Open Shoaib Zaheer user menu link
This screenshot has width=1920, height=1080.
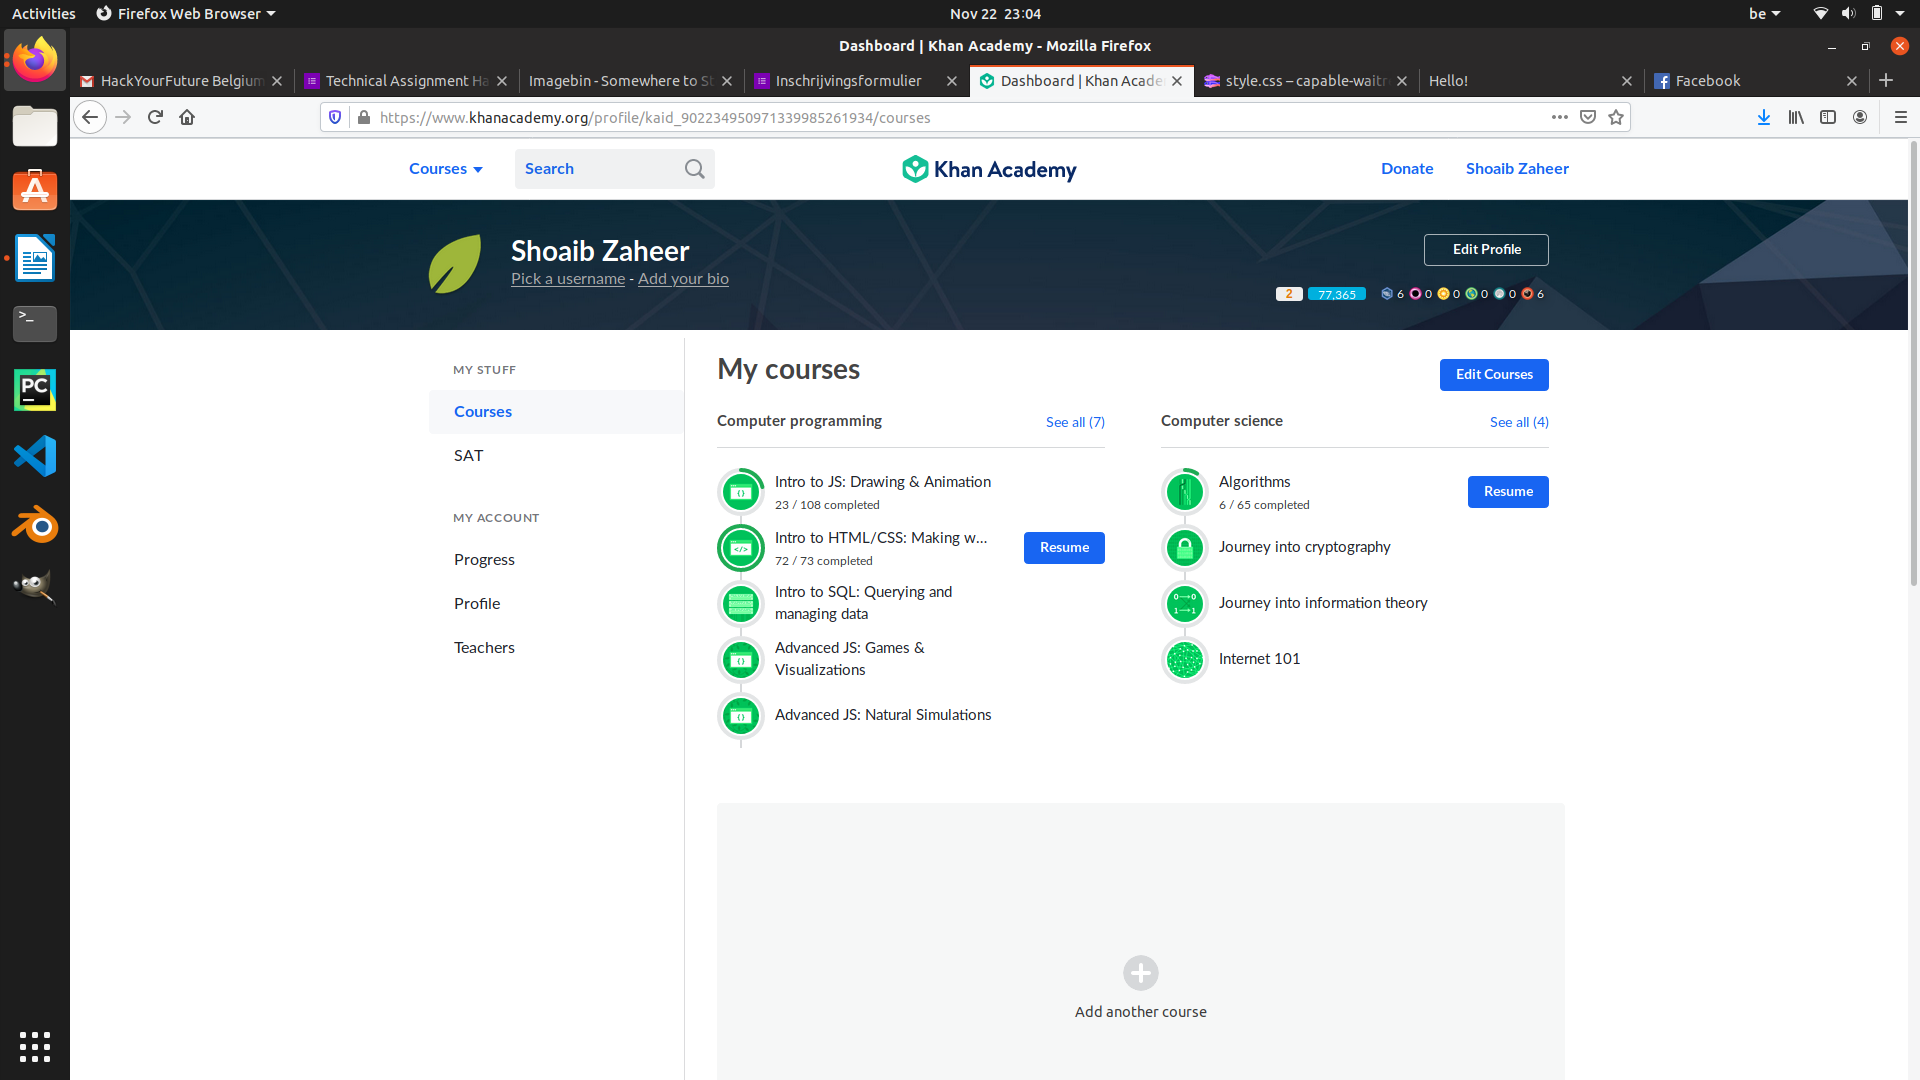click(x=1517, y=169)
